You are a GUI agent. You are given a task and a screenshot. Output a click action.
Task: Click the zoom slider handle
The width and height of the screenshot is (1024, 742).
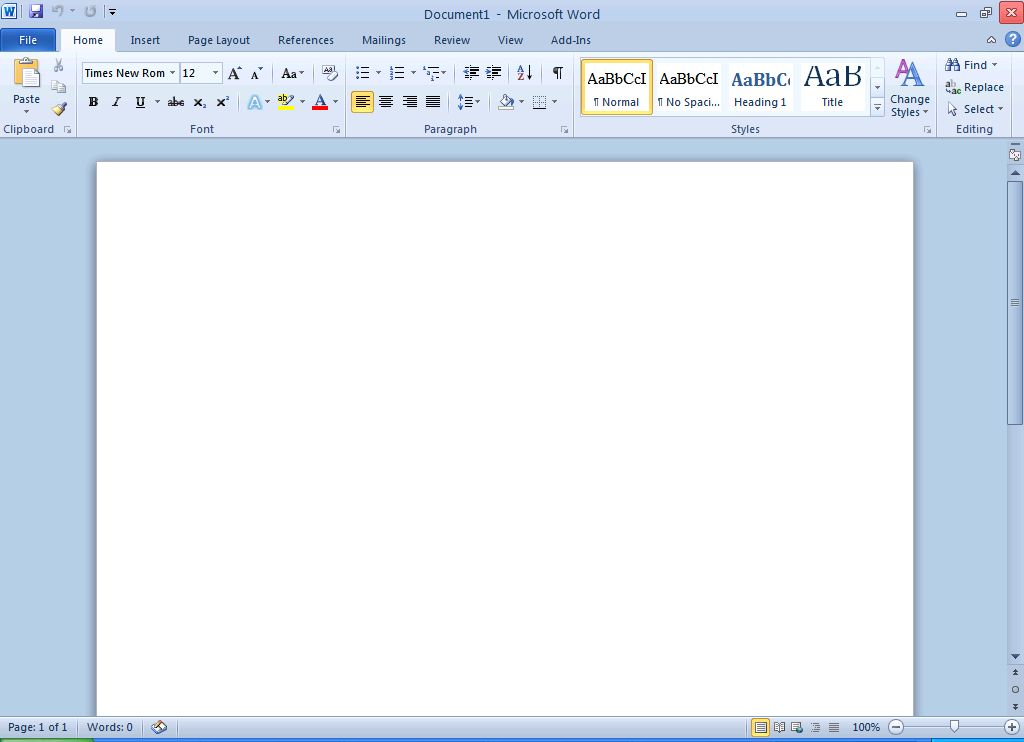coord(955,727)
